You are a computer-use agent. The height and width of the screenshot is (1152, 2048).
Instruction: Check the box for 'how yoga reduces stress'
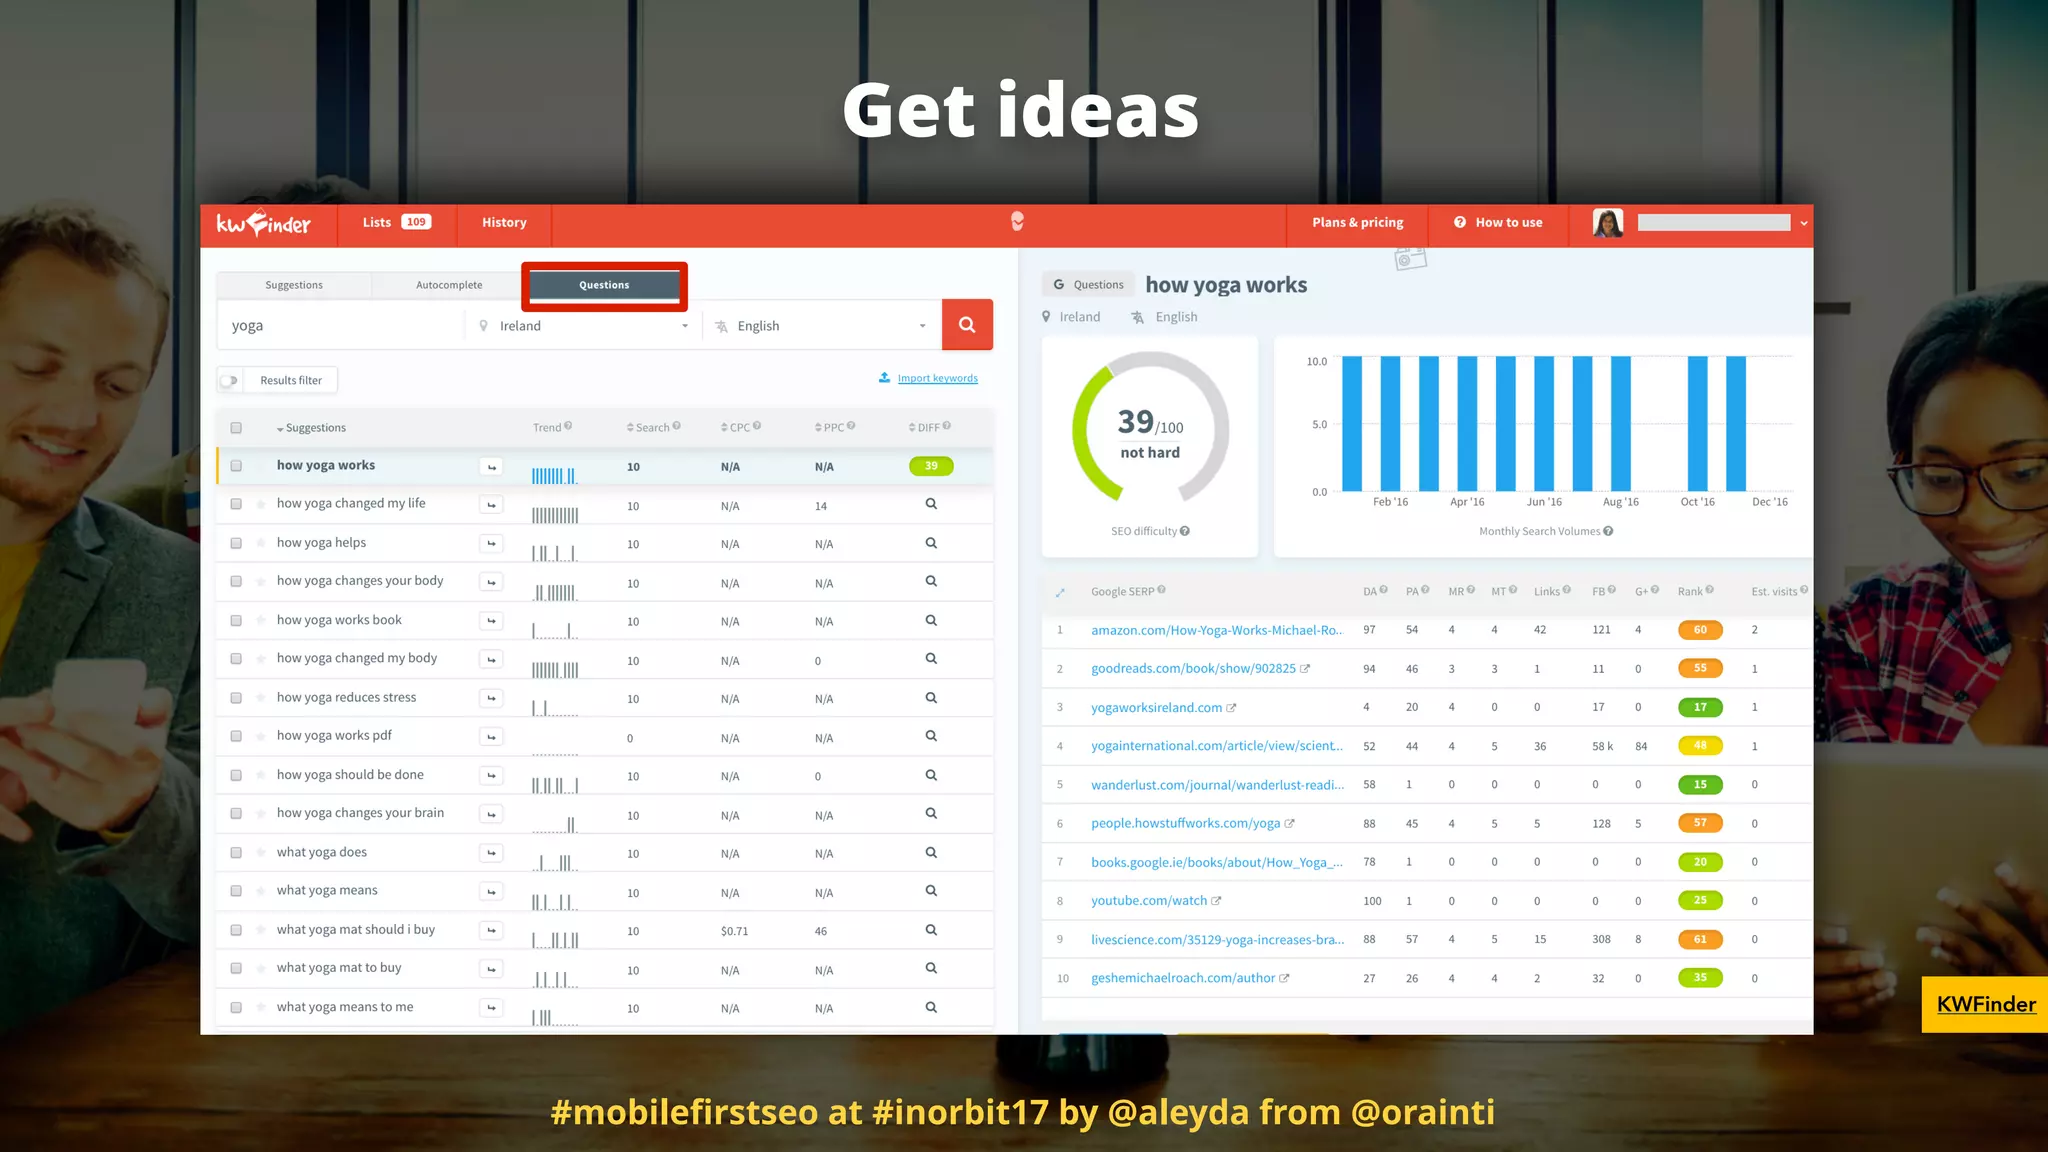[236, 698]
